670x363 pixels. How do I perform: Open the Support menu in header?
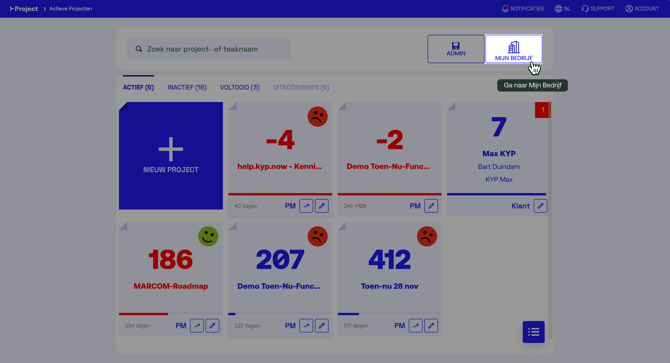click(x=597, y=9)
